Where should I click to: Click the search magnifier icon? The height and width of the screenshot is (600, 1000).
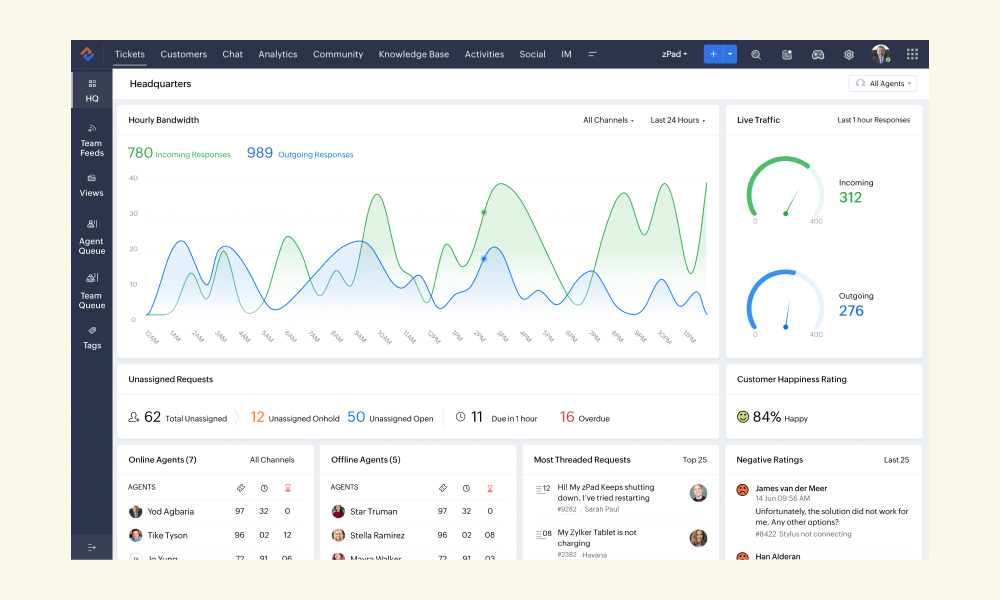point(756,55)
